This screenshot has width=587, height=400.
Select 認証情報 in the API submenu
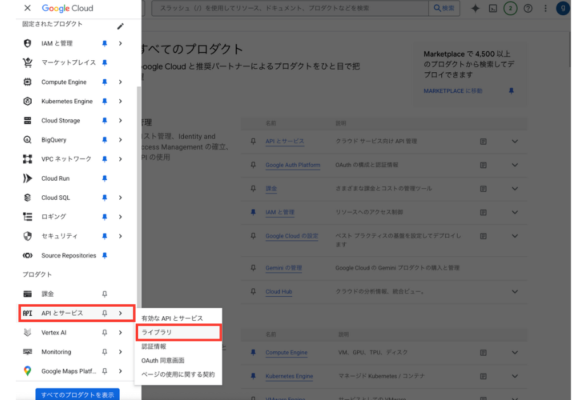(x=153, y=346)
